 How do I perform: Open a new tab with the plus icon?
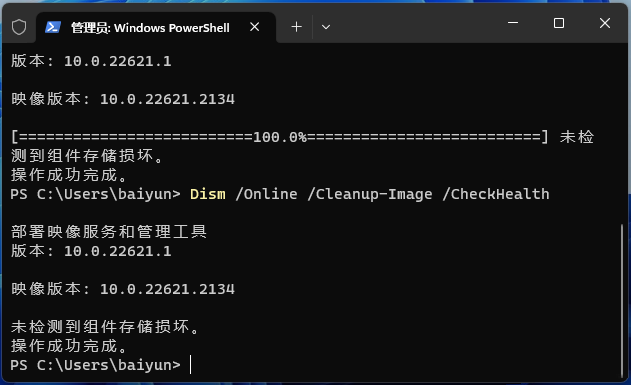296,27
